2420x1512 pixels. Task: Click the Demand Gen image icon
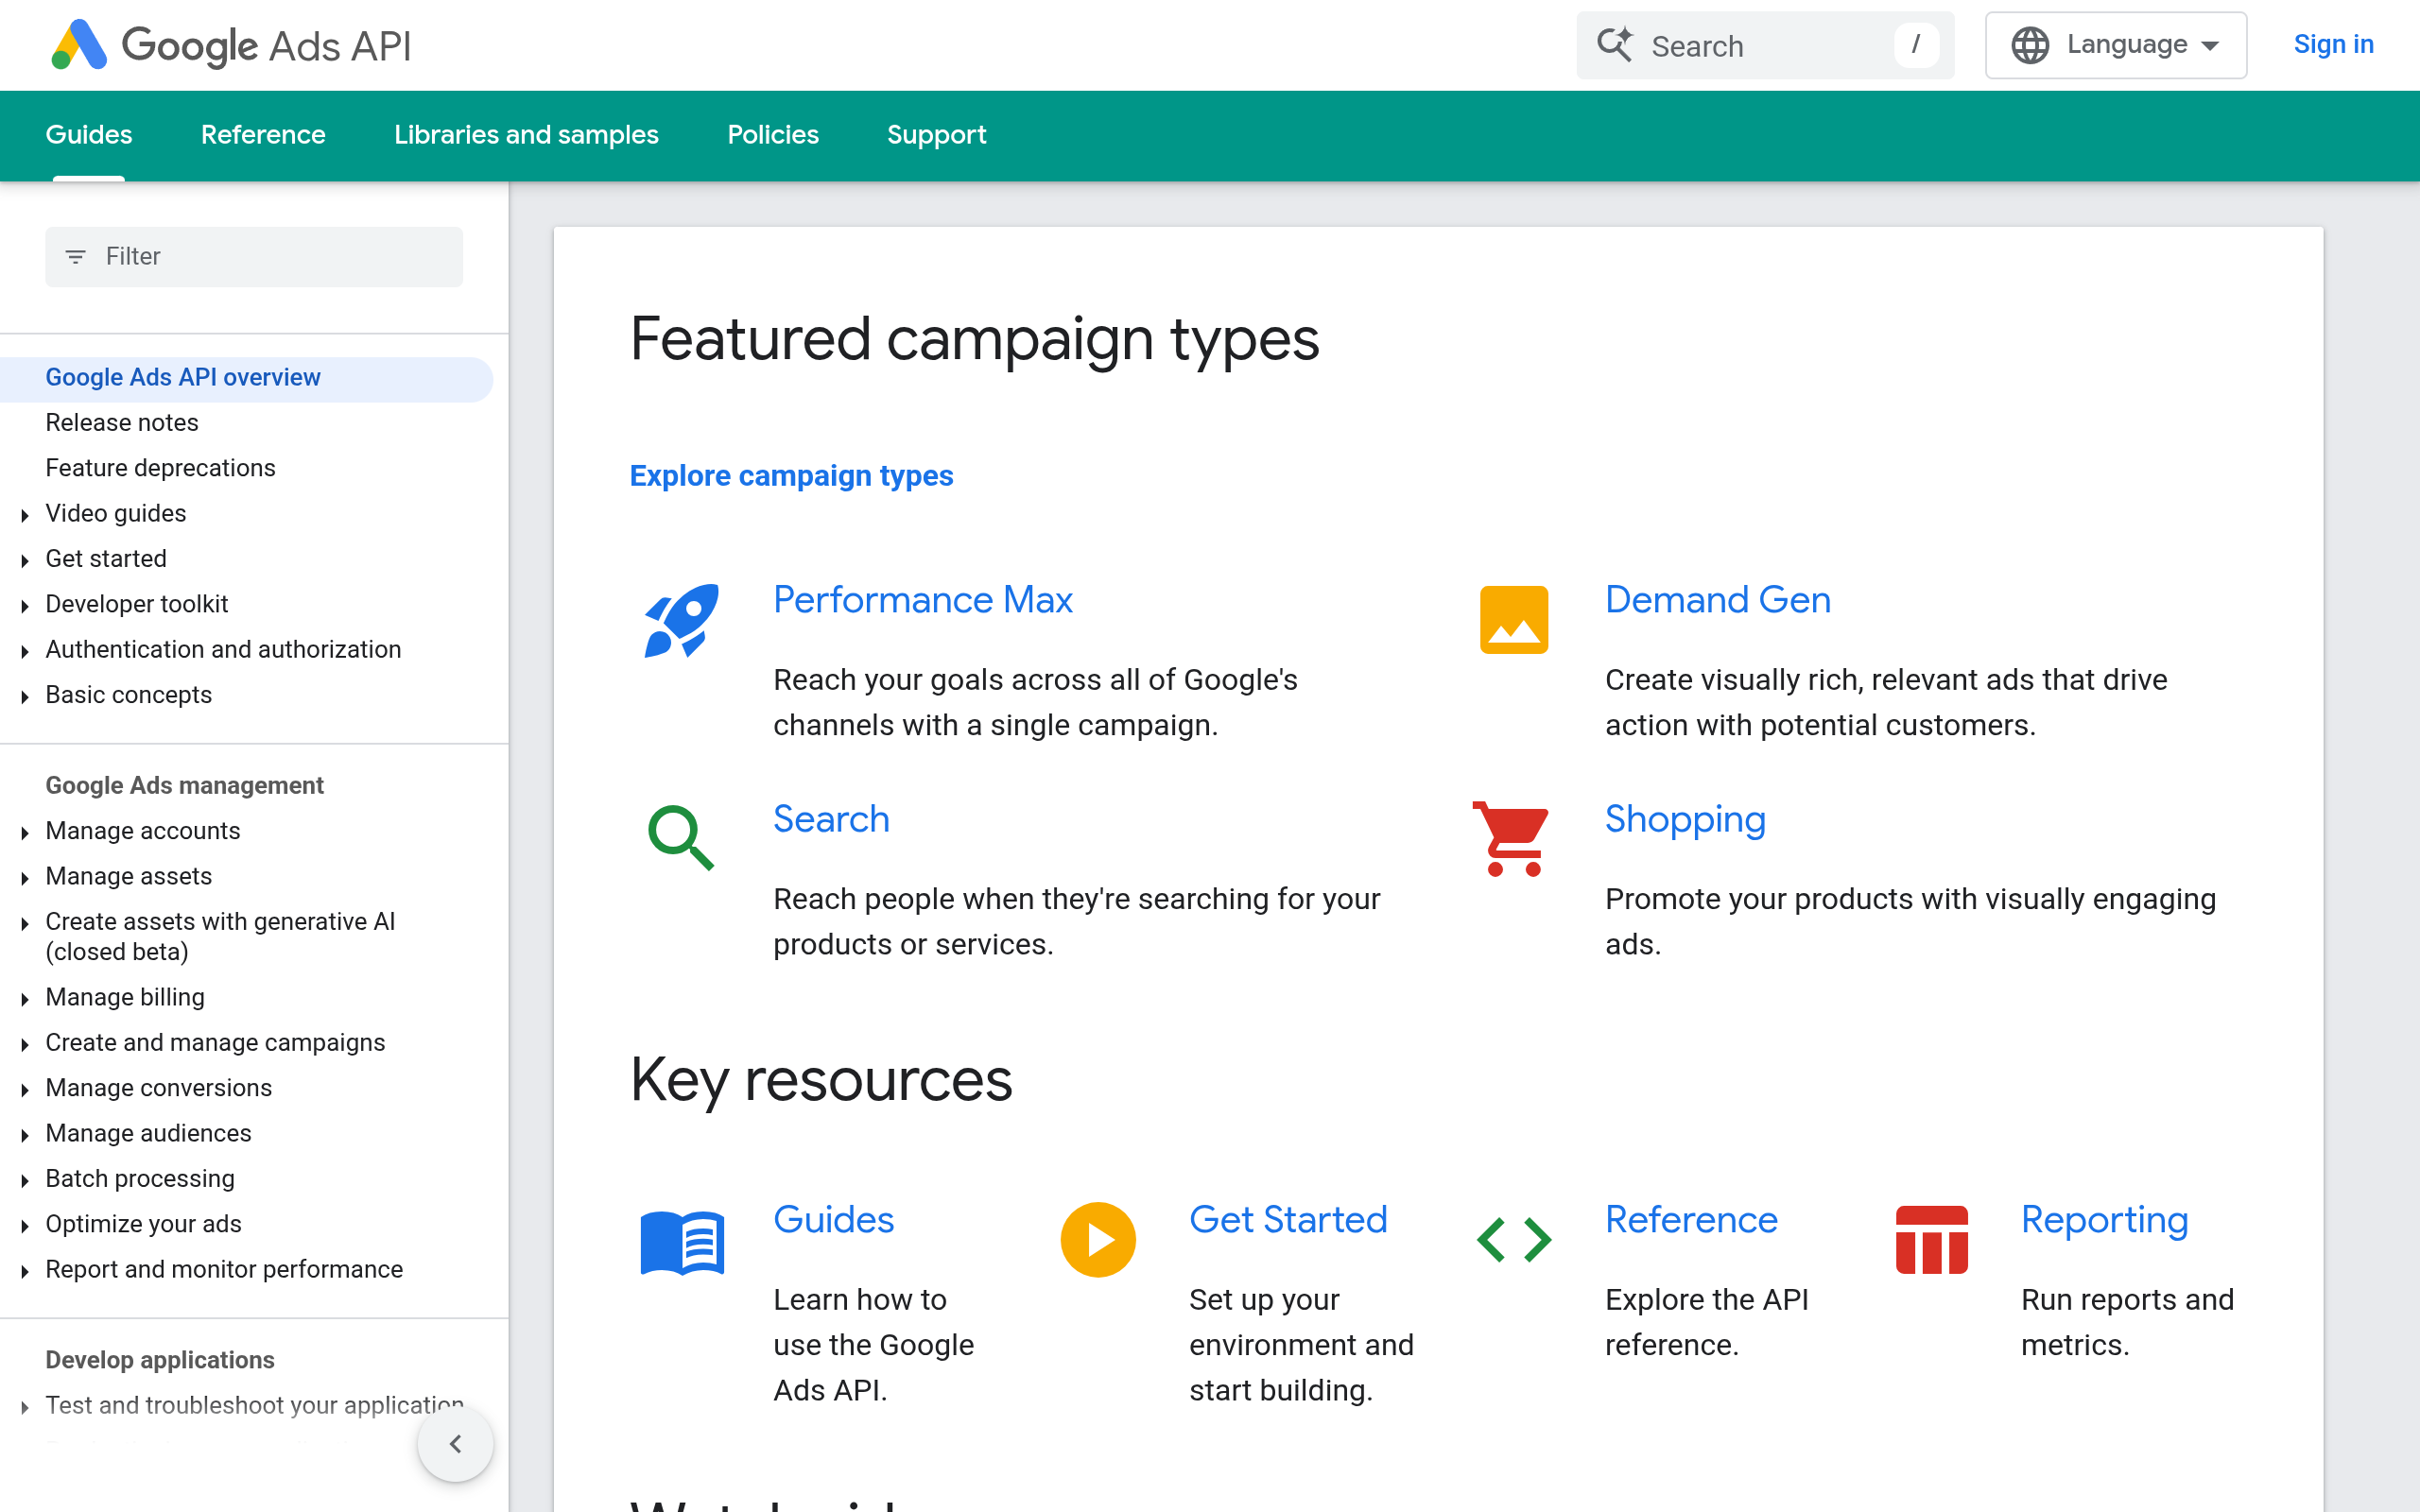pos(1514,620)
